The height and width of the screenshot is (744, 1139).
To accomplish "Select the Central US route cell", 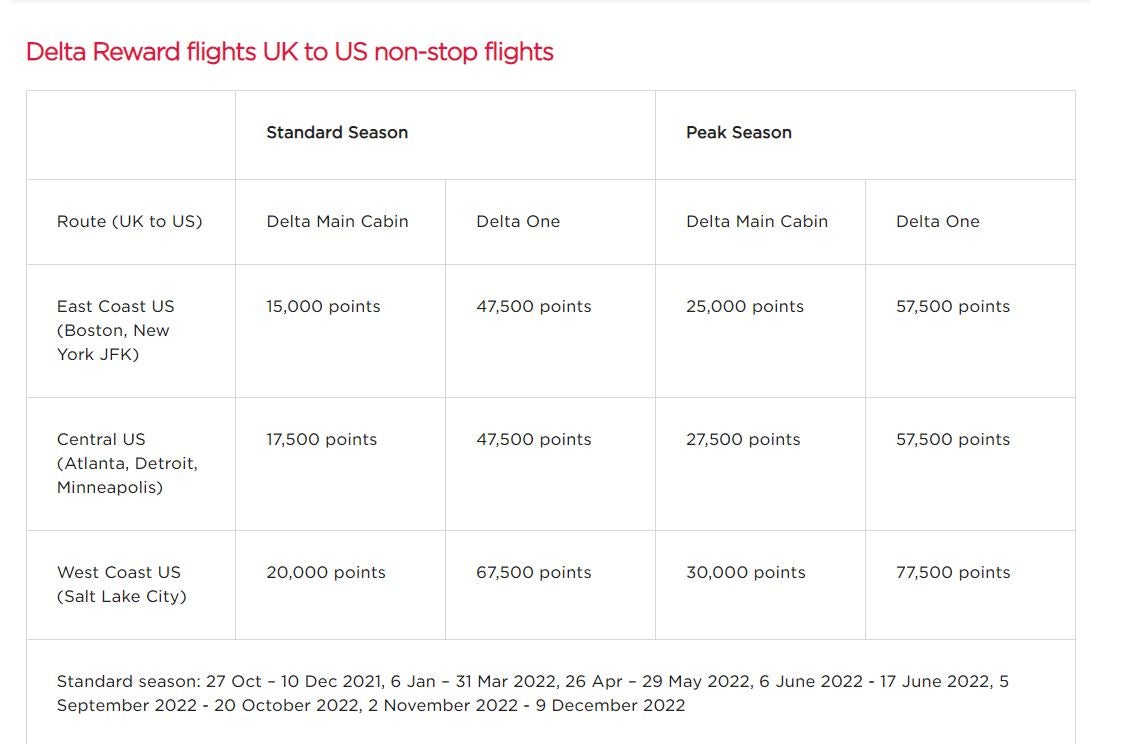I will tap(127, 463).
